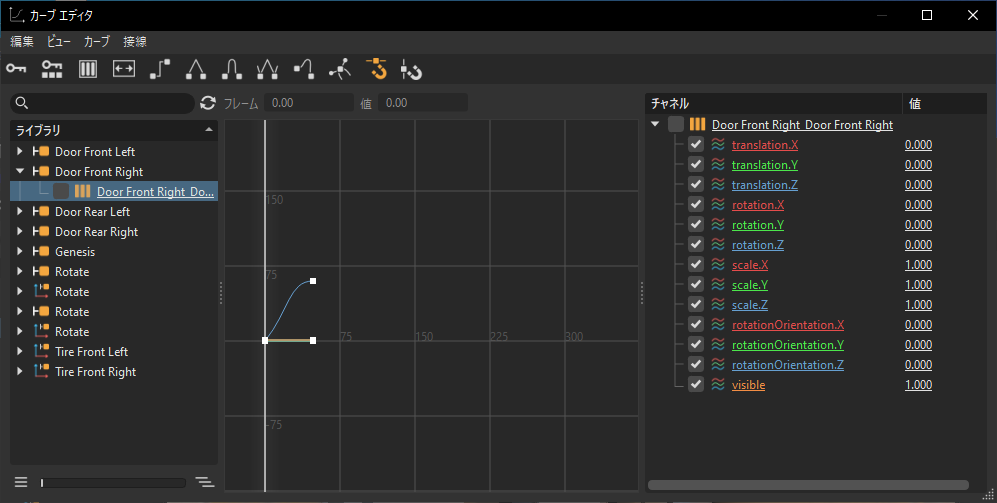Click the 値 input field
The height and width of the screenshot is (503, 997).
click(423, 102)
